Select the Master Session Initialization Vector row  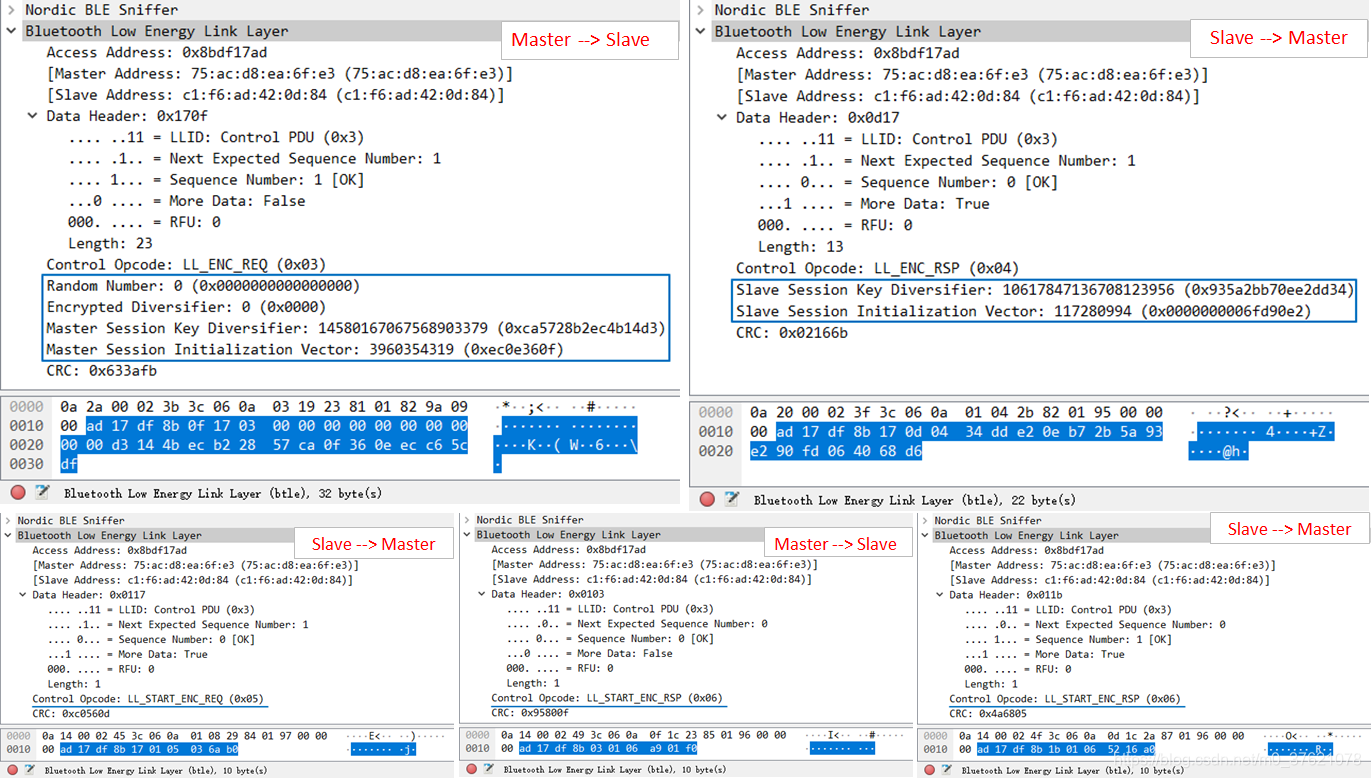coord(305,349)
